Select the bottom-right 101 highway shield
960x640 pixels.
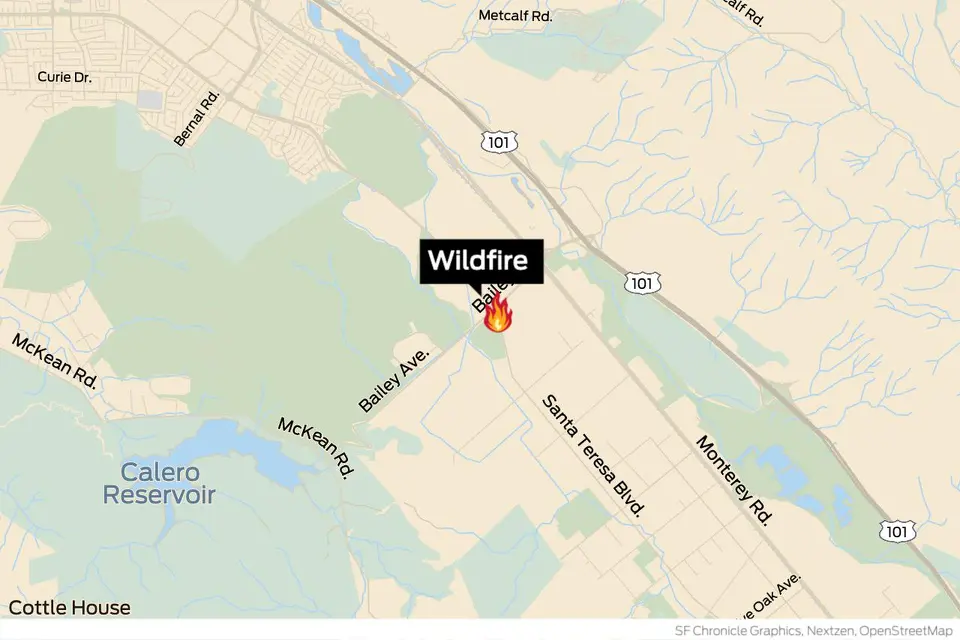898,531
